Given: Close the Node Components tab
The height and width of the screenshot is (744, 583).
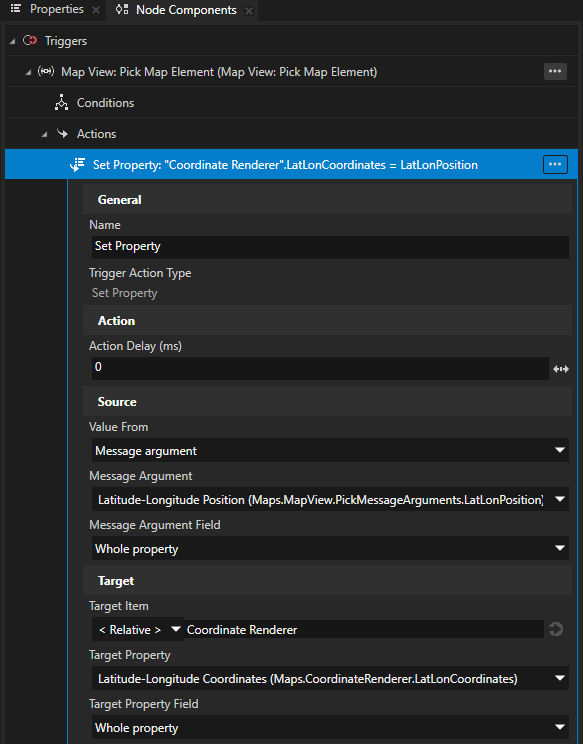Looking at the screenshot, I should coord(249,10).
